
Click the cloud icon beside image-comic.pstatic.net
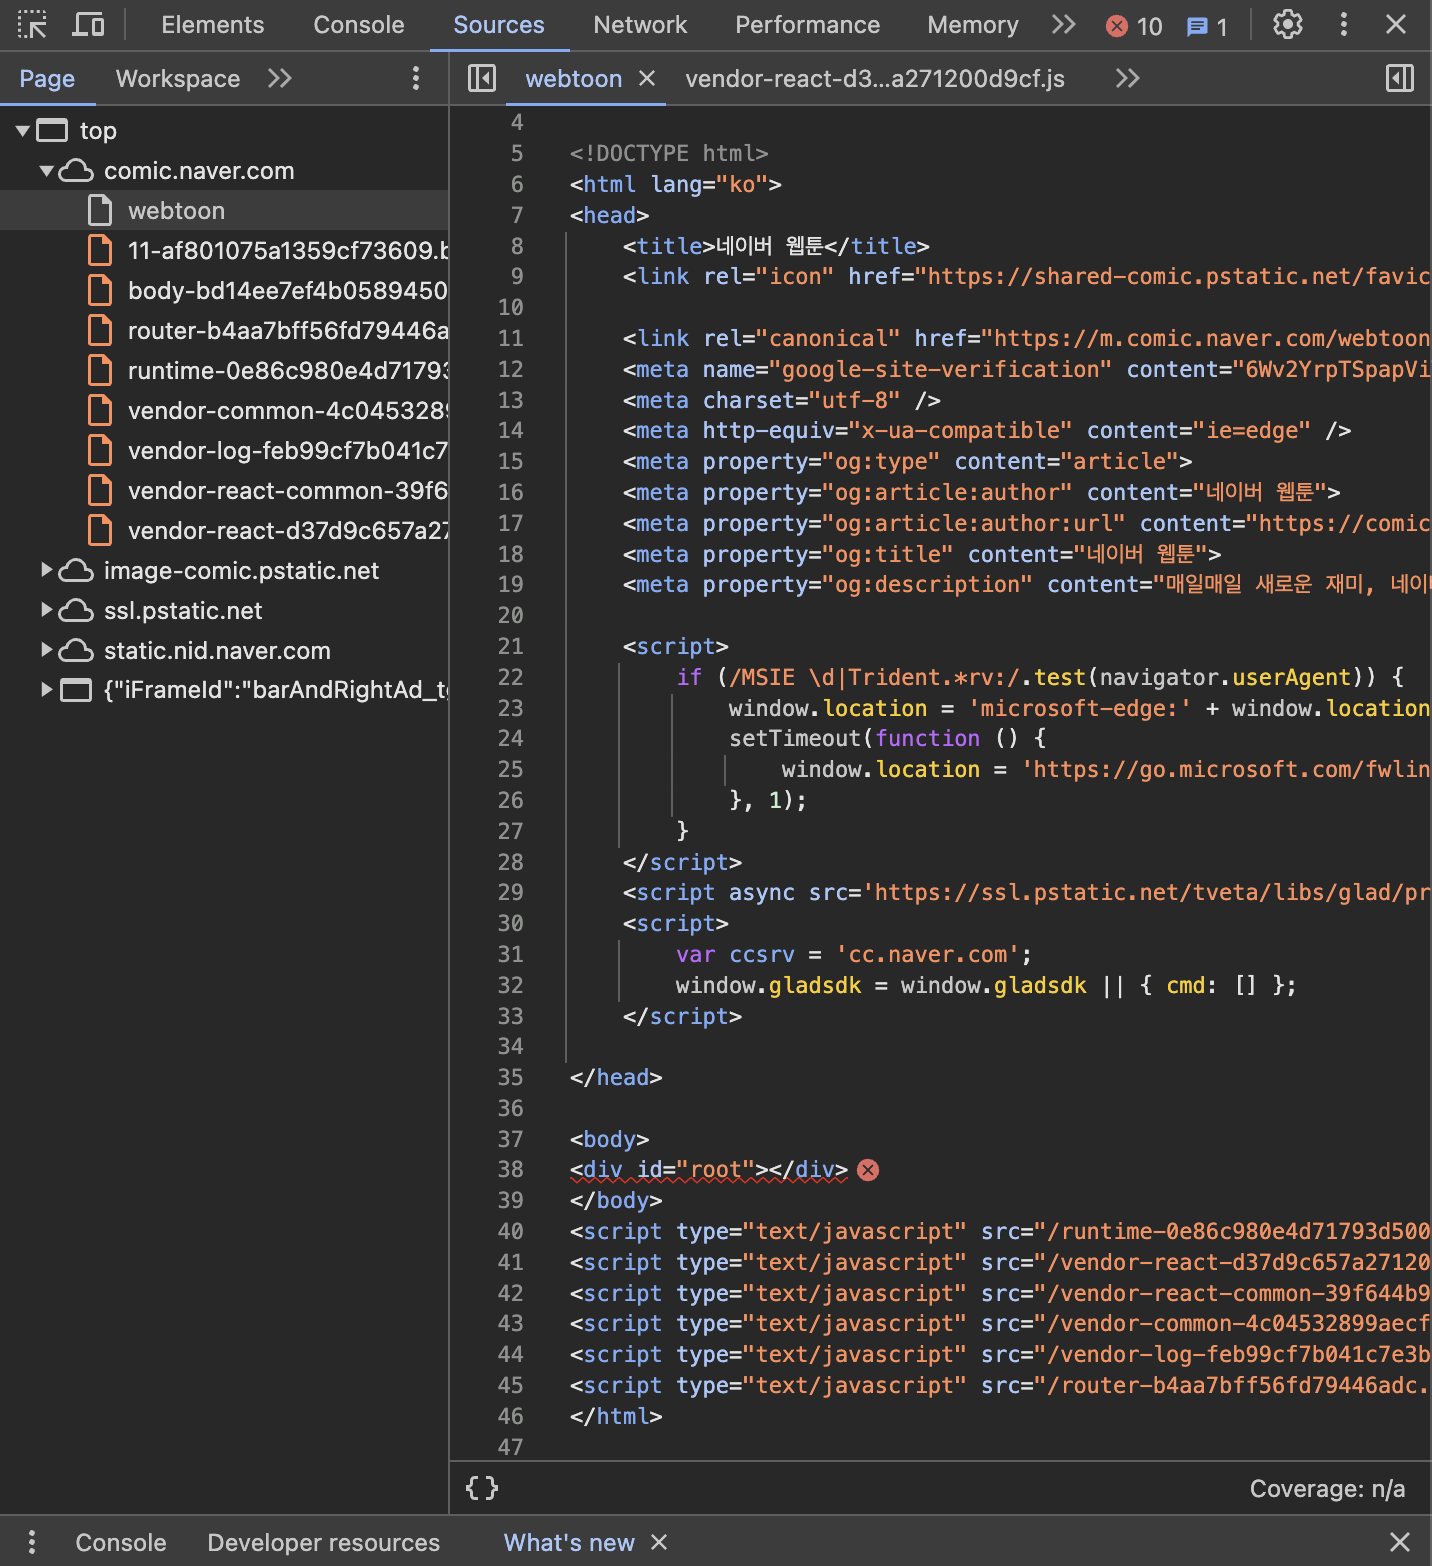coord(76,570)
